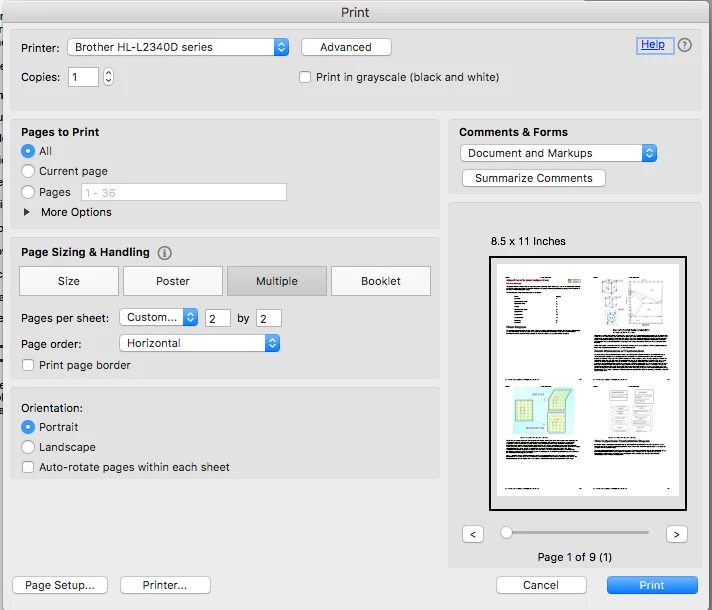
Task: Open Page Setup dialog
Action: coord(60,585)
